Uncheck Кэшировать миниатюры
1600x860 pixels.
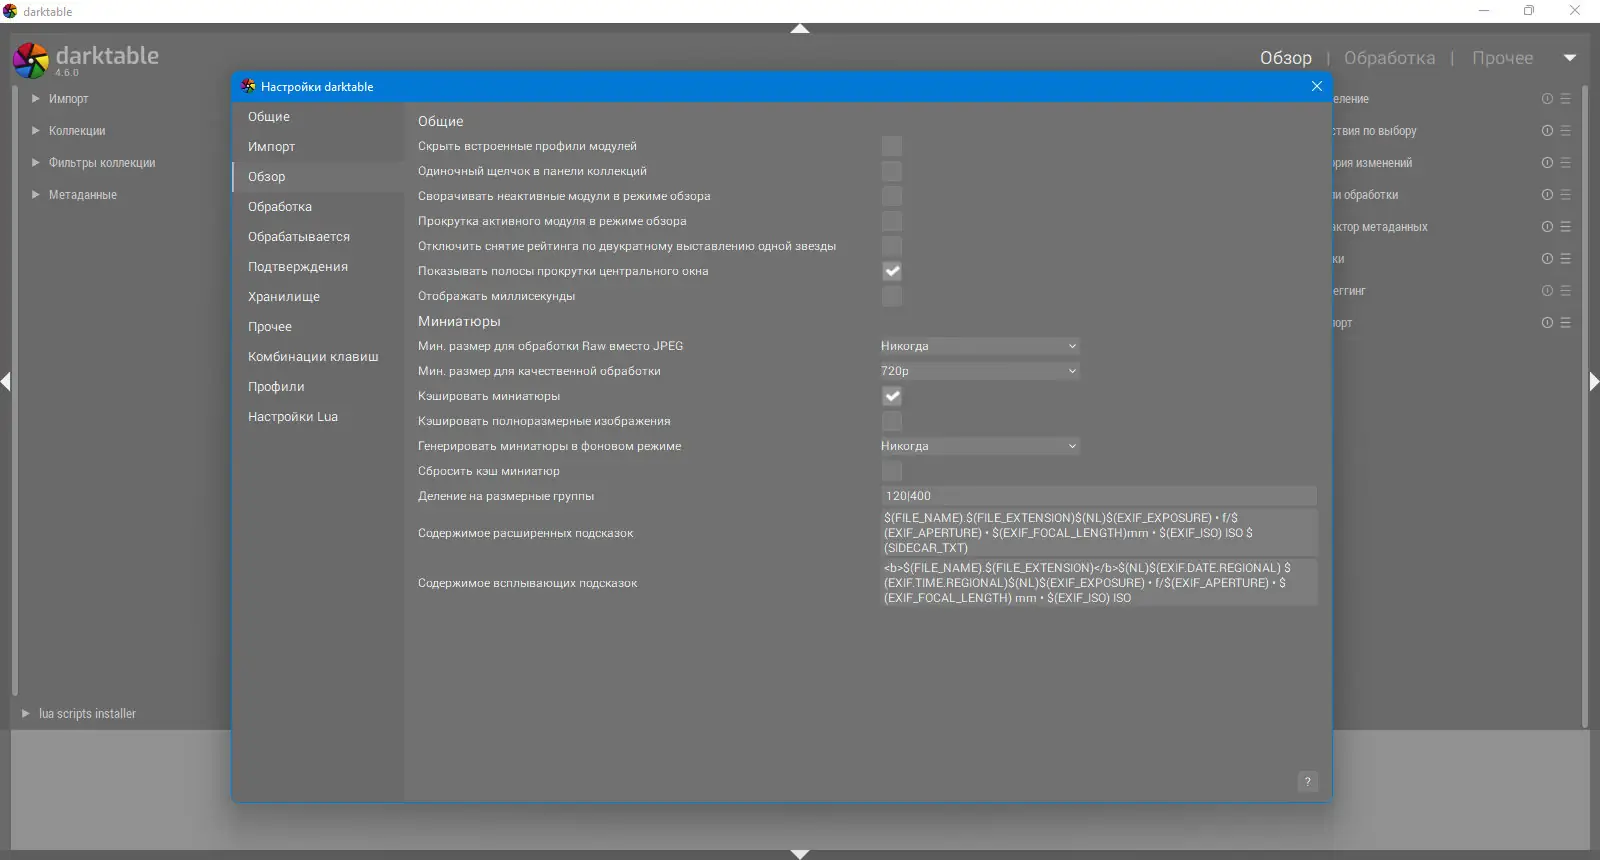pos(892,396)
